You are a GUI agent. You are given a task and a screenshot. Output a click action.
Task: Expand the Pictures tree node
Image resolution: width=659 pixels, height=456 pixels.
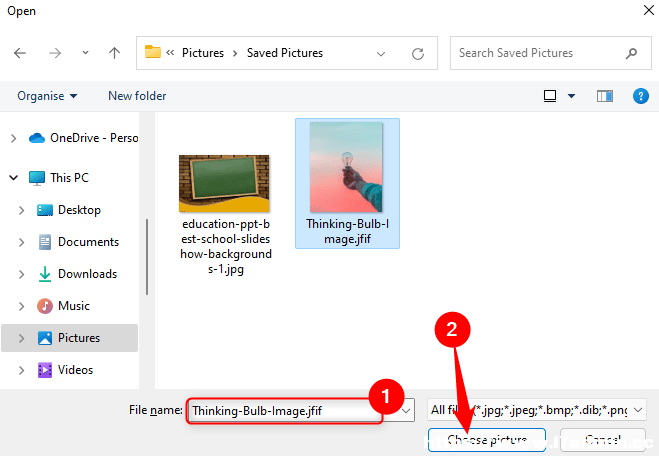[x=21, y=338]
